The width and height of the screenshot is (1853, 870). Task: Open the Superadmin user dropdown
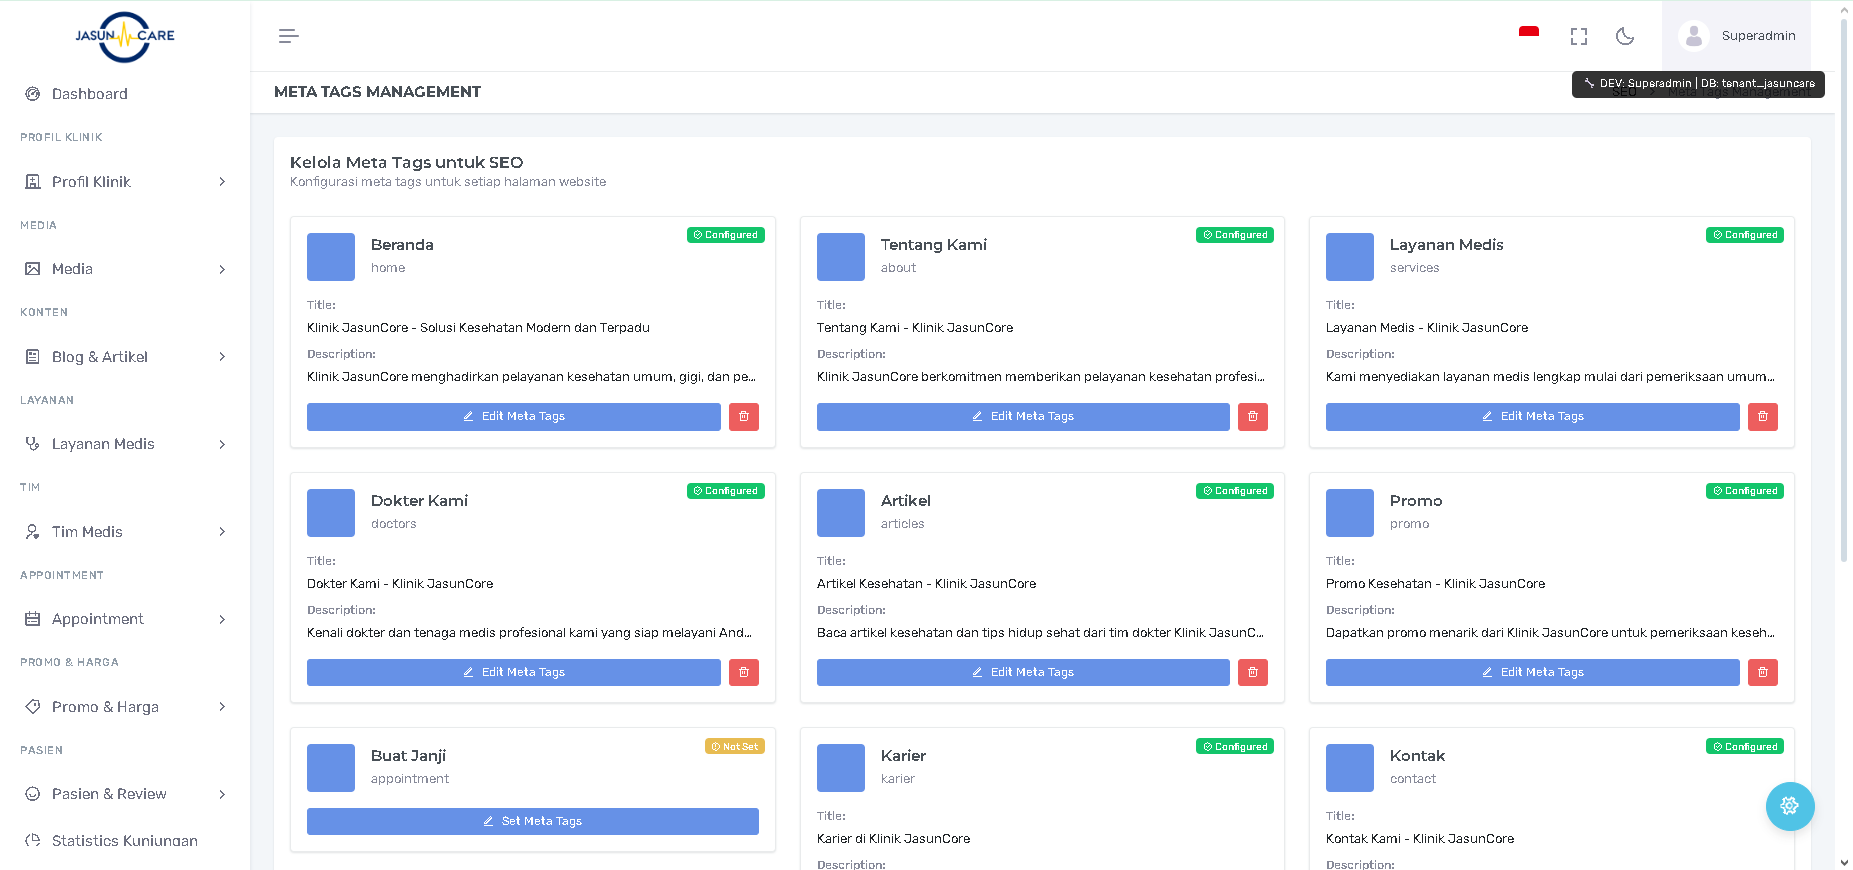[1737, 36]
